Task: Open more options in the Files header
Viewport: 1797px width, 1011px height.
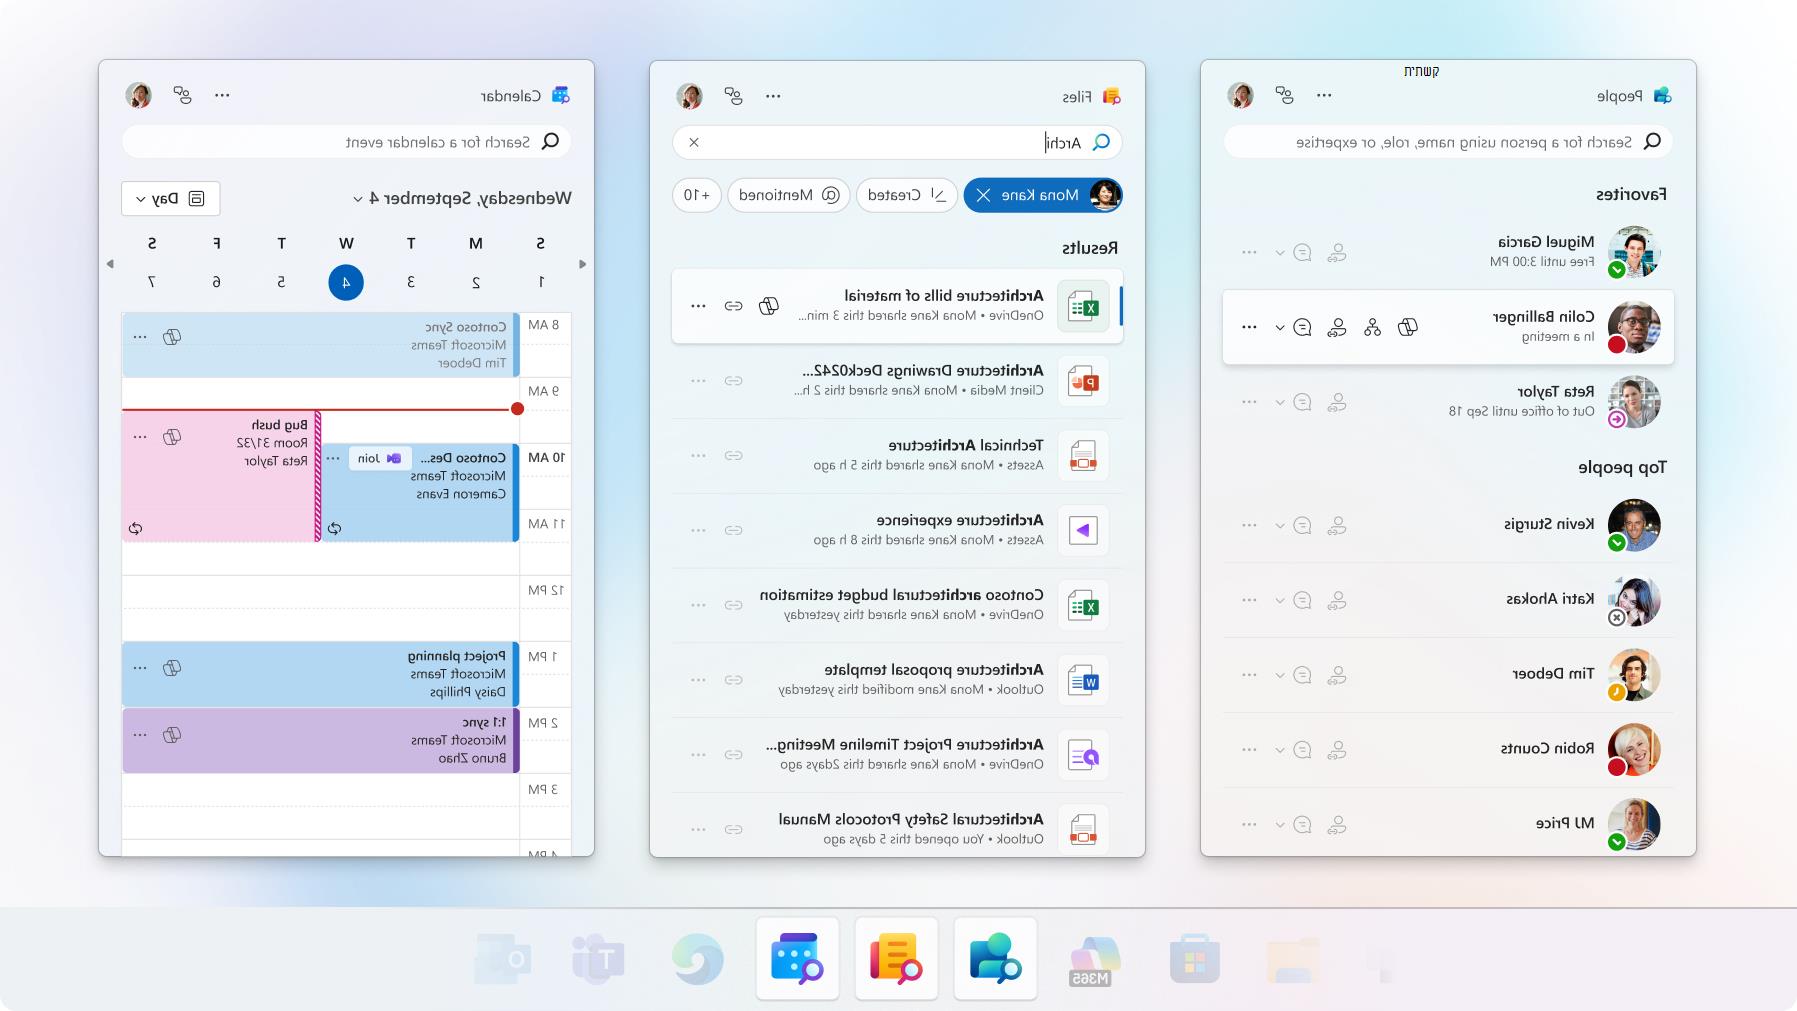Action: (773, 96)
